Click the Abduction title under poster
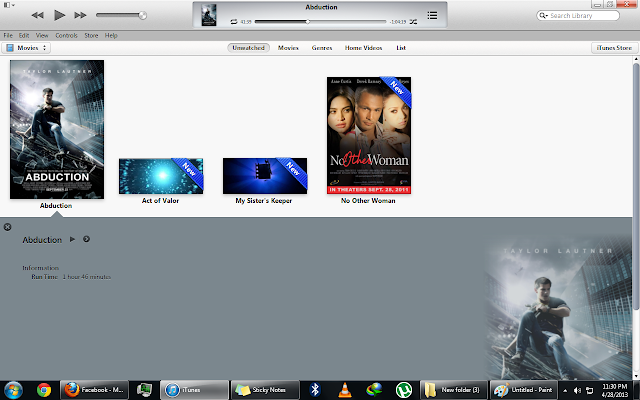The image size is (640, 400). click(x=56, y=206)
